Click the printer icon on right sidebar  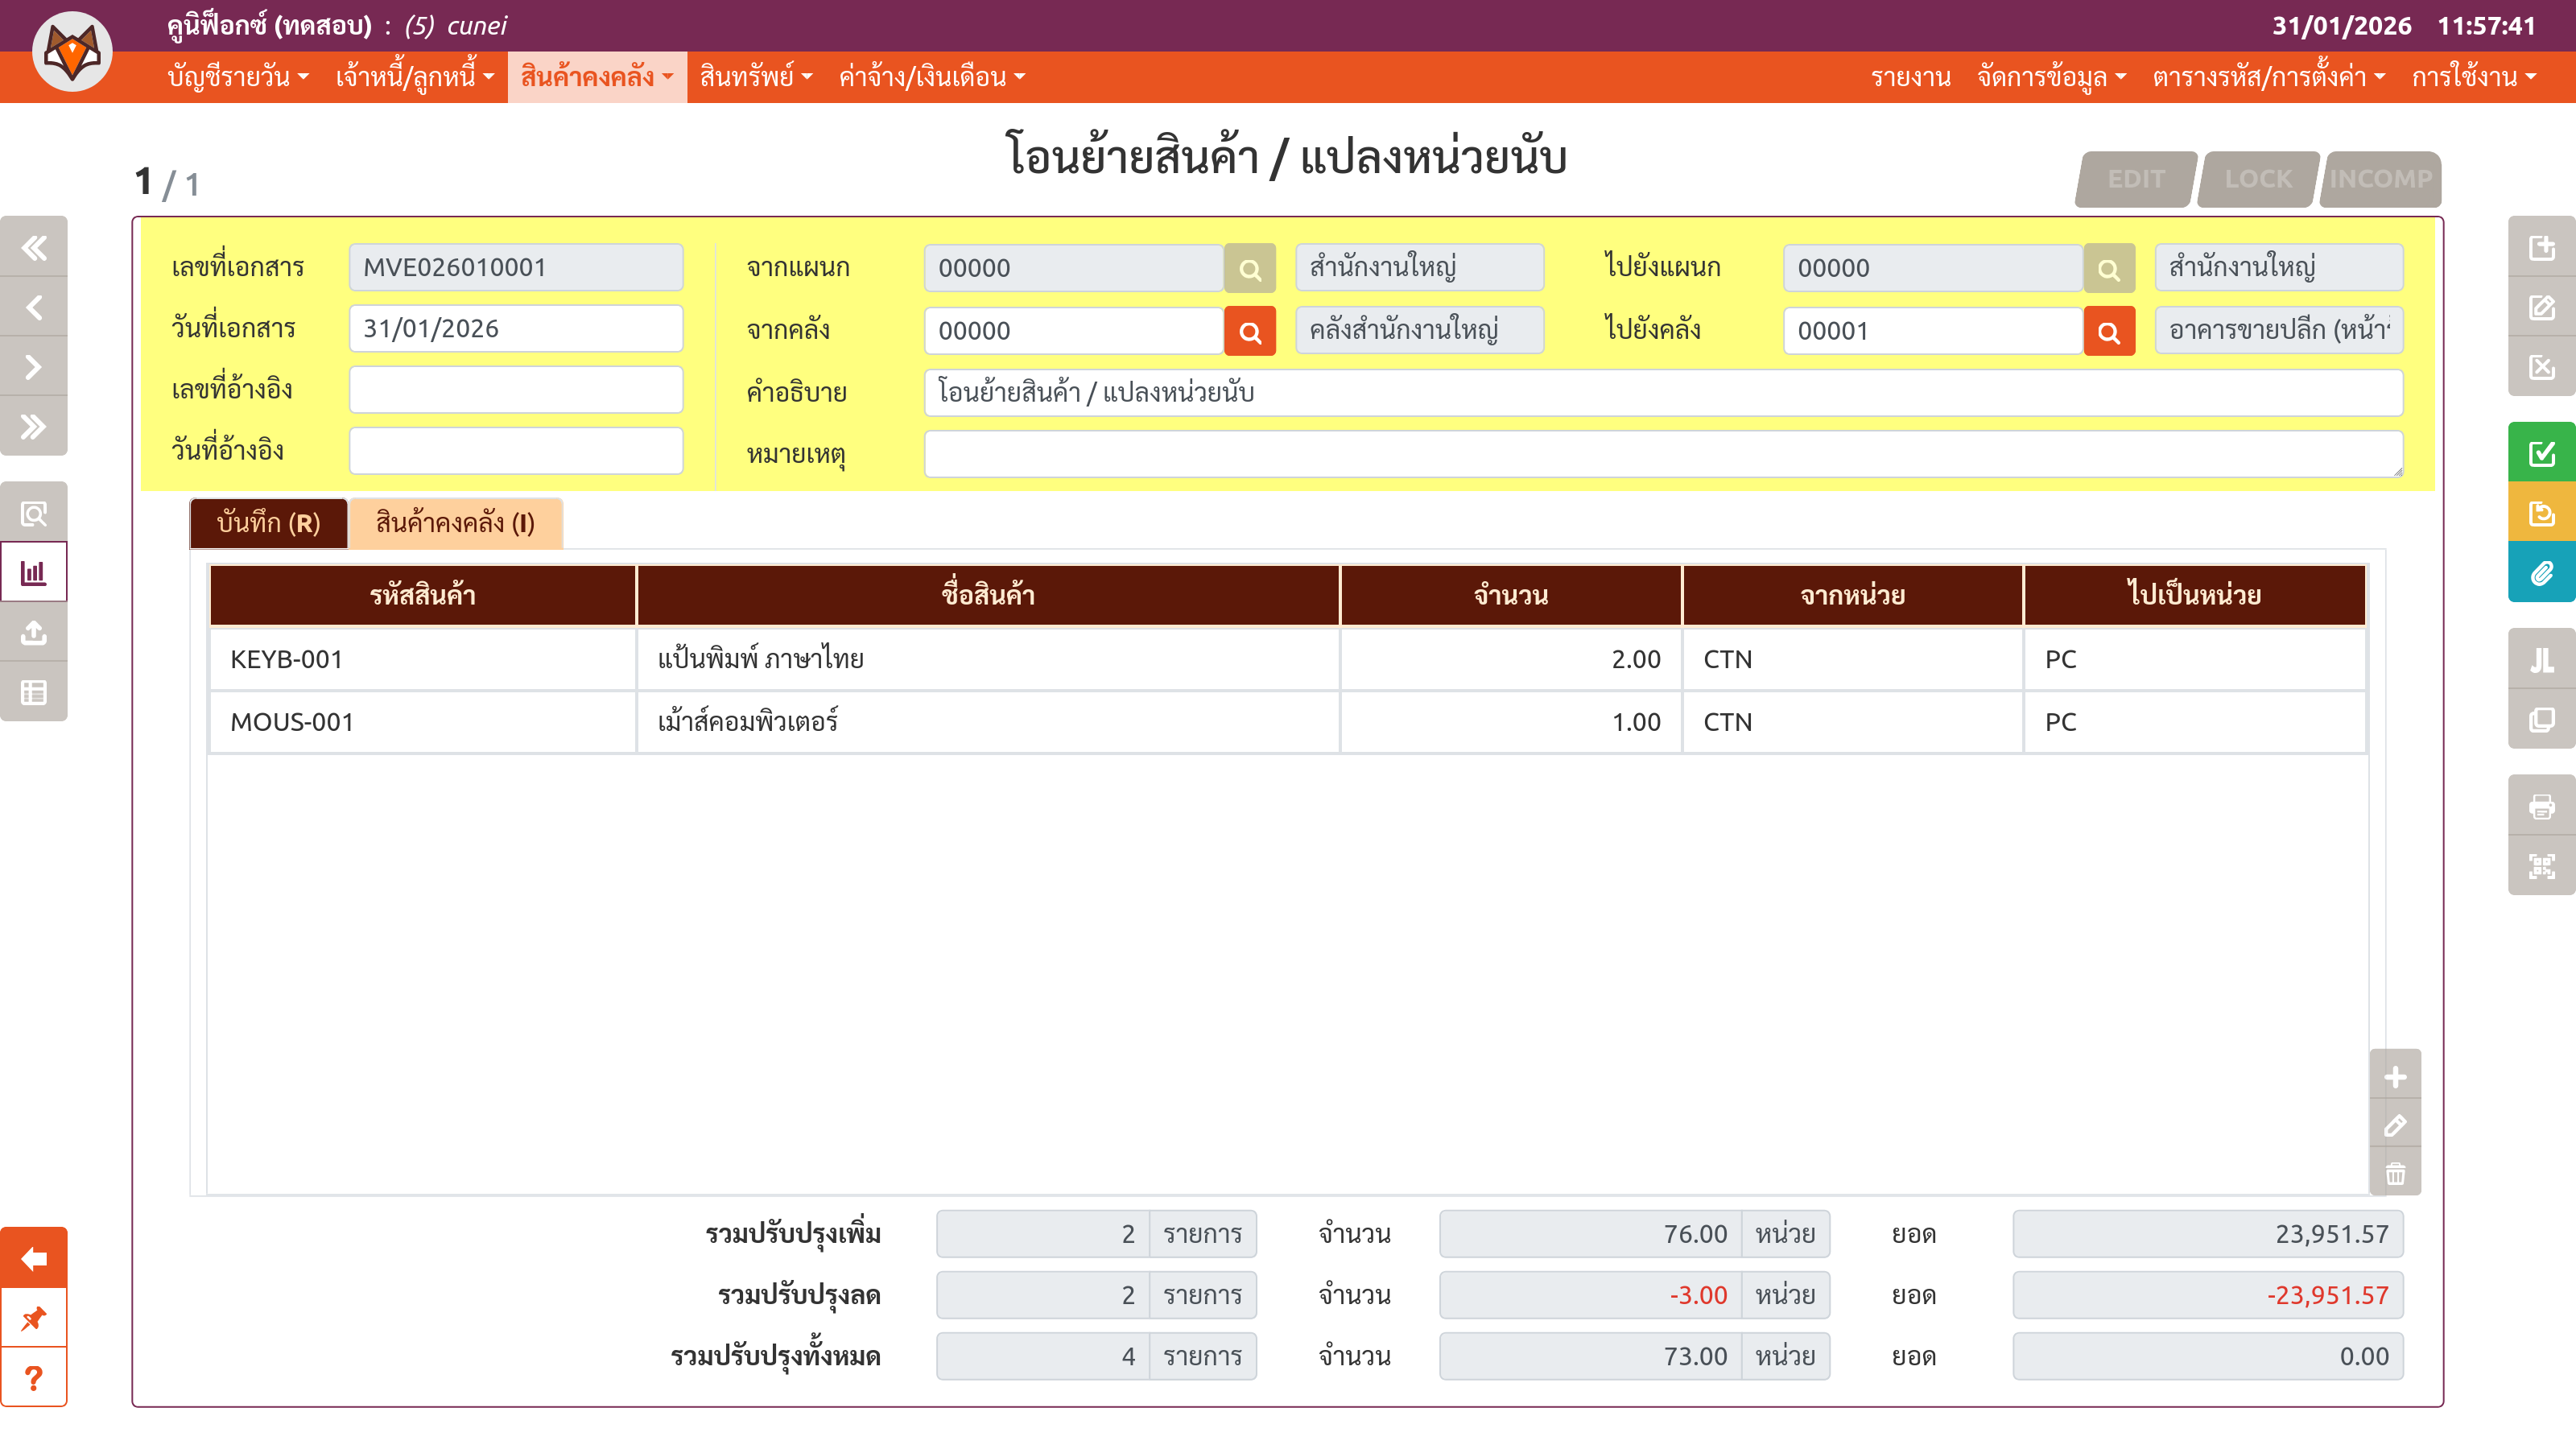[x=2541, y=806]
